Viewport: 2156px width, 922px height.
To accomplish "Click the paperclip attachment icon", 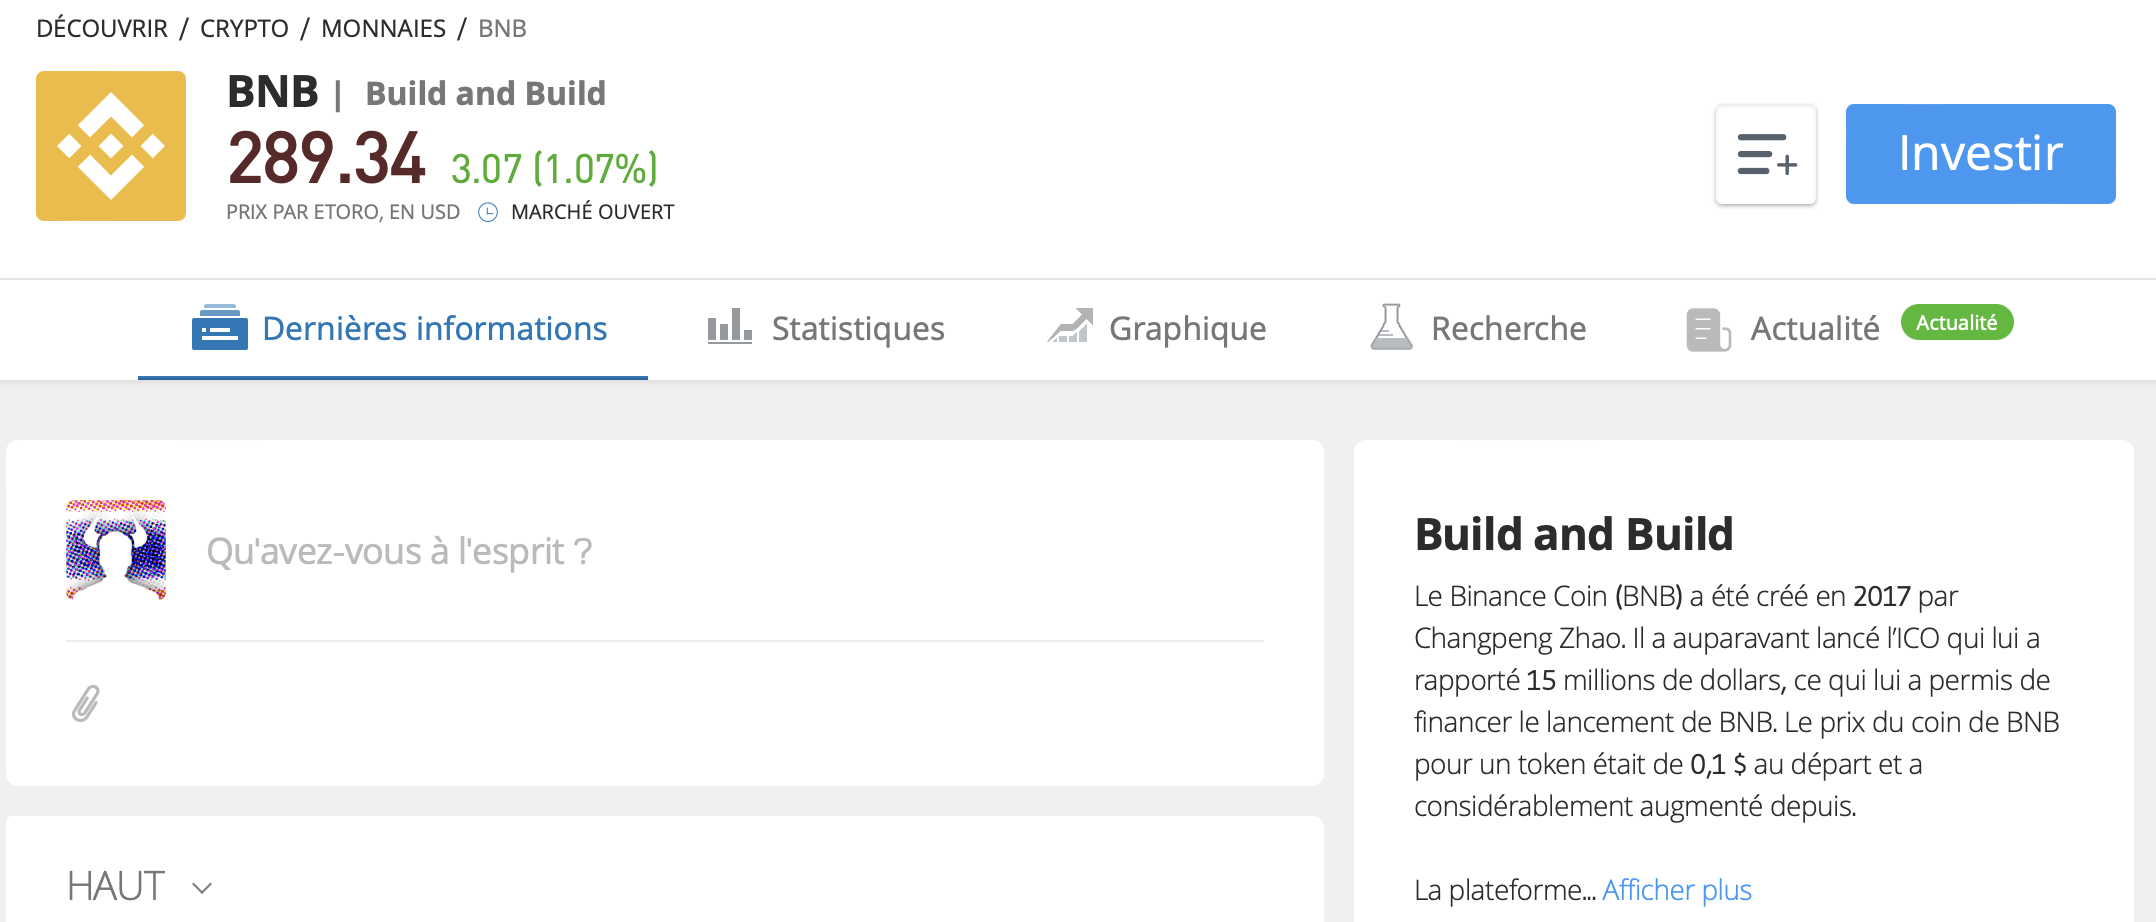I will pos(86,703).
